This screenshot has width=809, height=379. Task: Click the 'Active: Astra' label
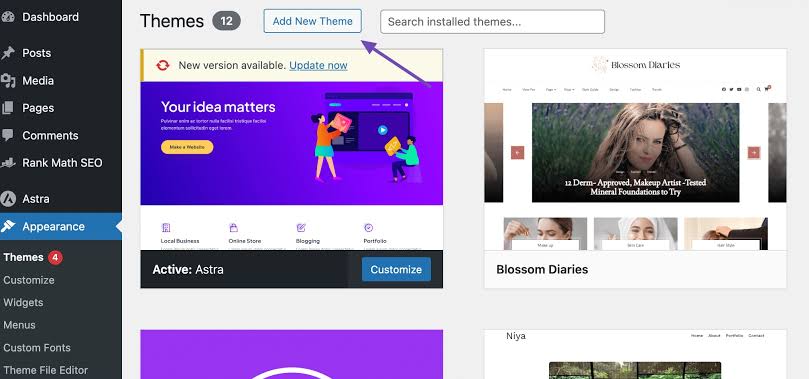pos(188,269)
